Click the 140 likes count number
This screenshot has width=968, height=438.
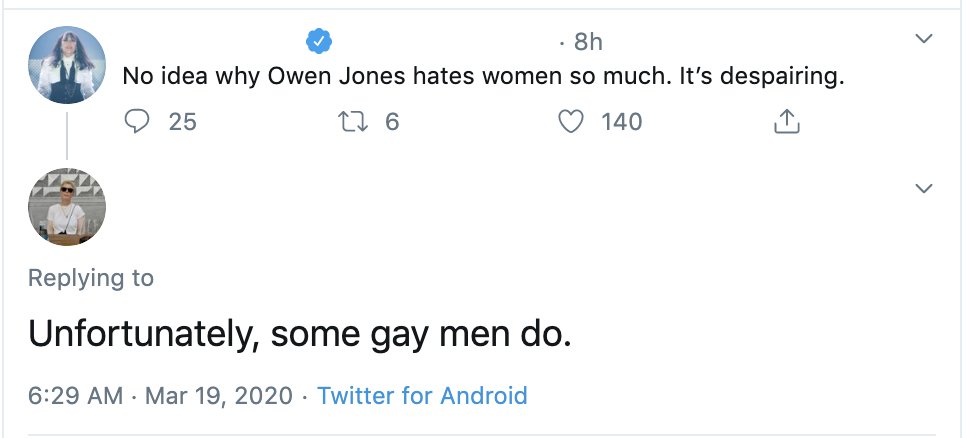pos(621,122)
